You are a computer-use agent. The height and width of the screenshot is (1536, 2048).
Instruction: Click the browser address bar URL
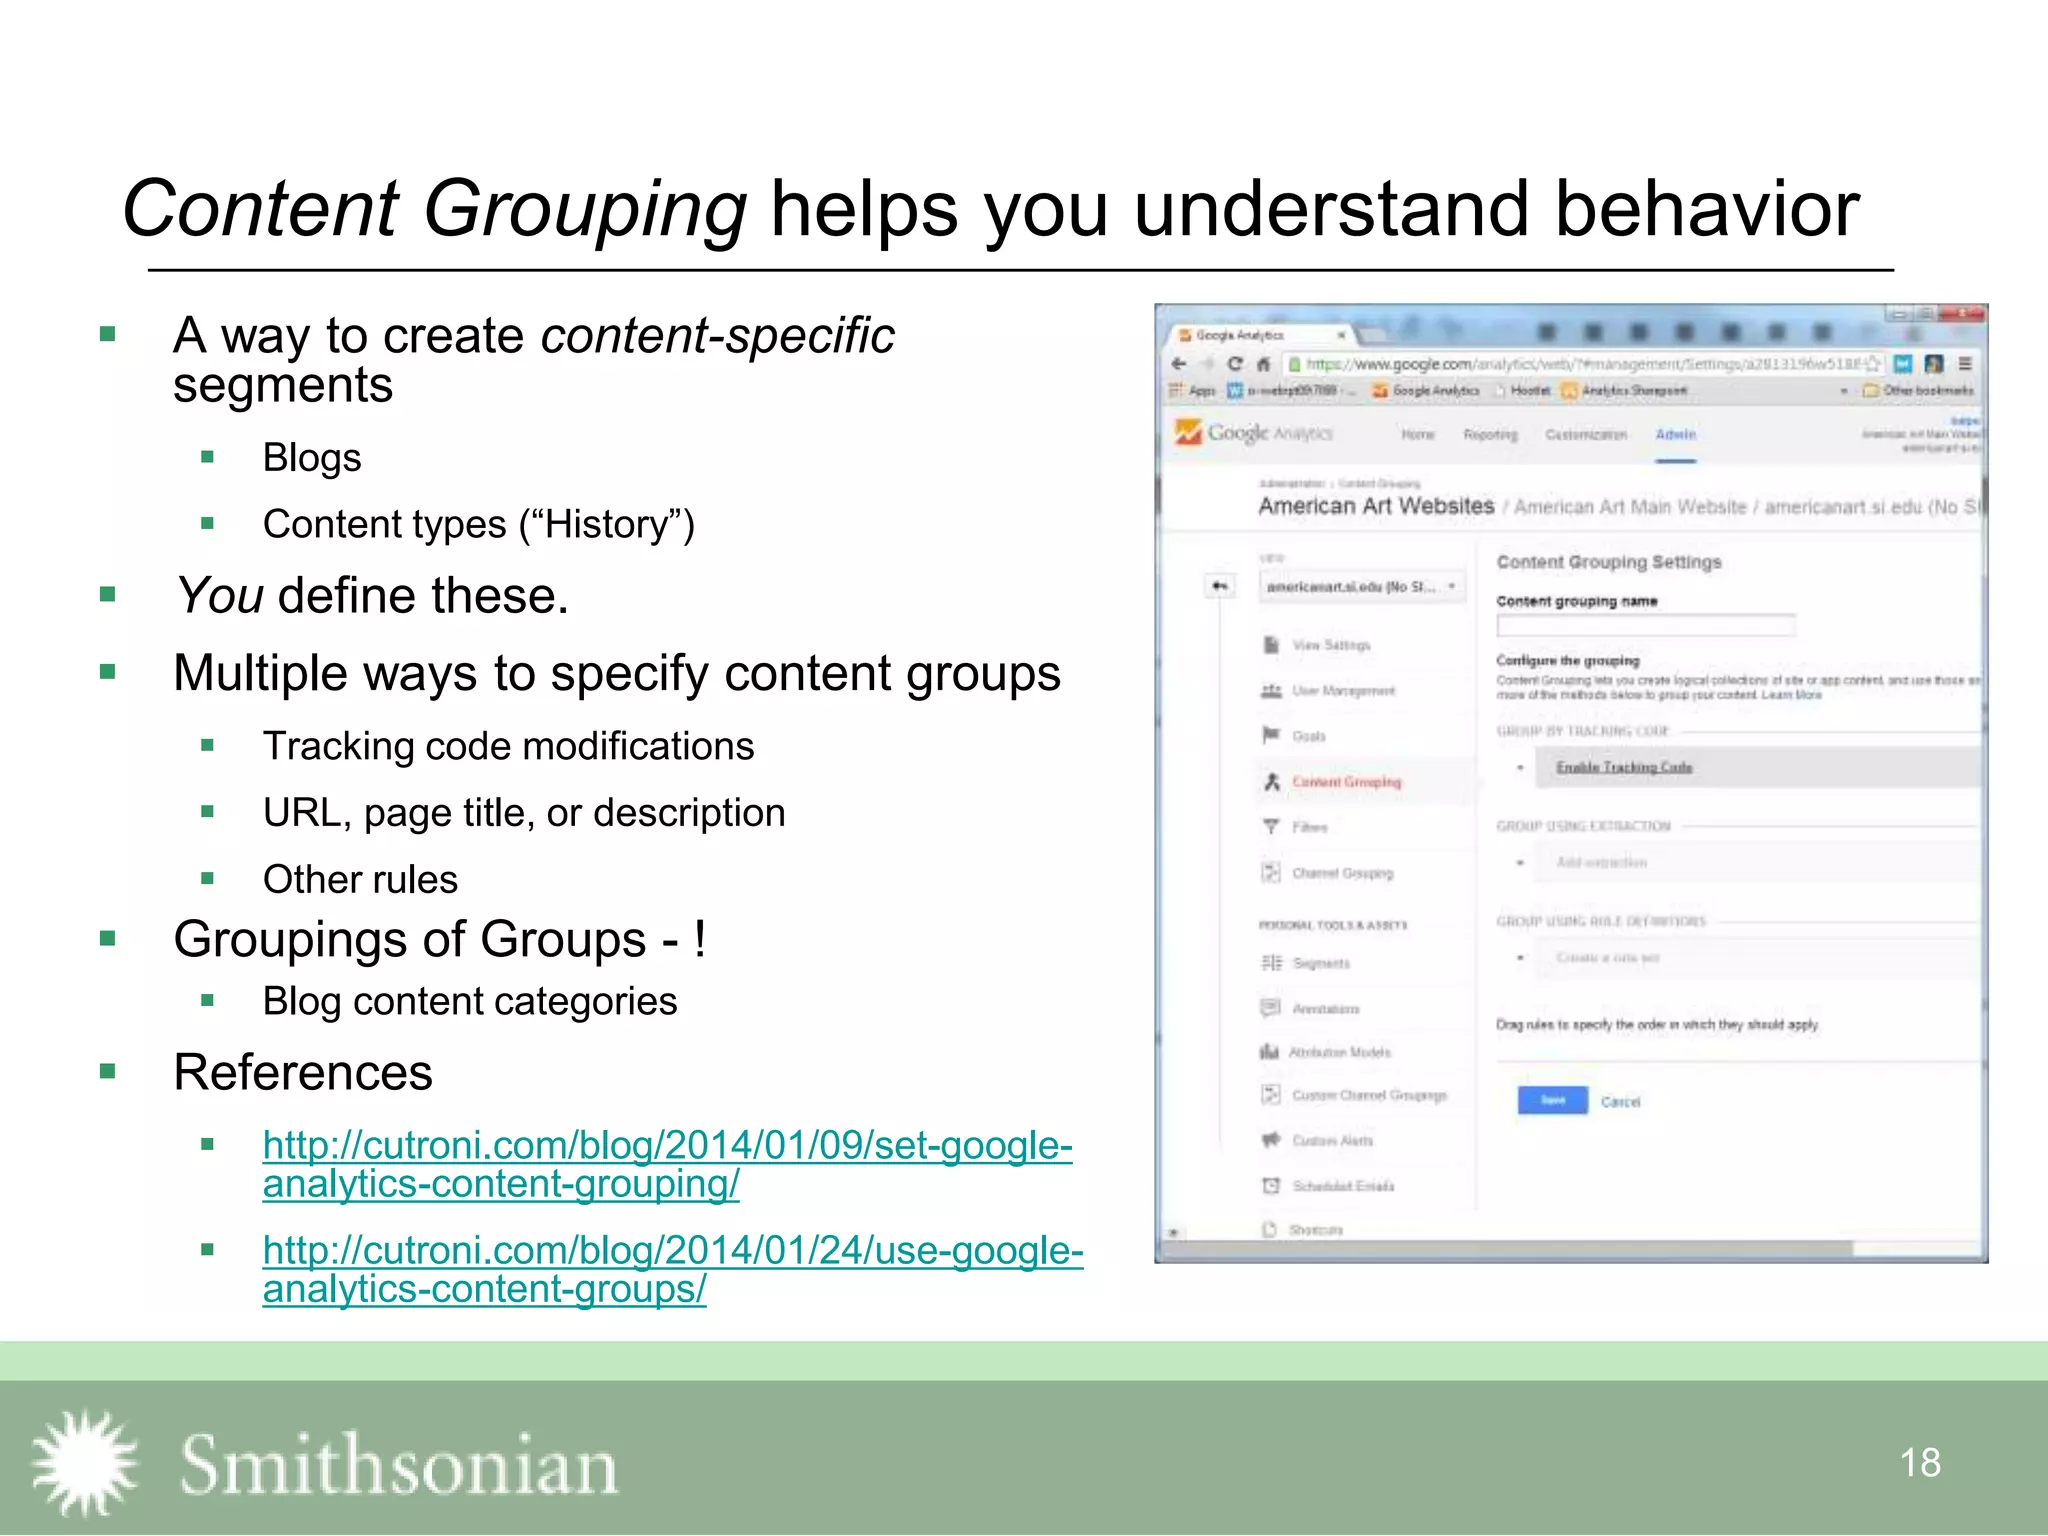click(1583, 364)
